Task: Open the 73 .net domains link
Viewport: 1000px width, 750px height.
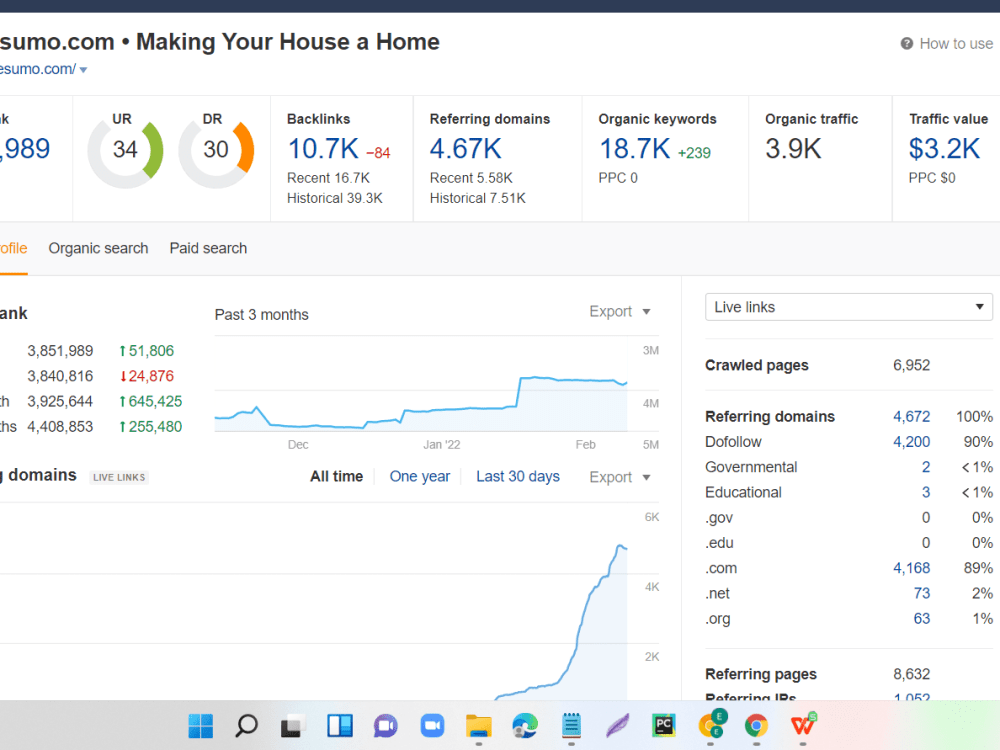Action: coord(922,594)
